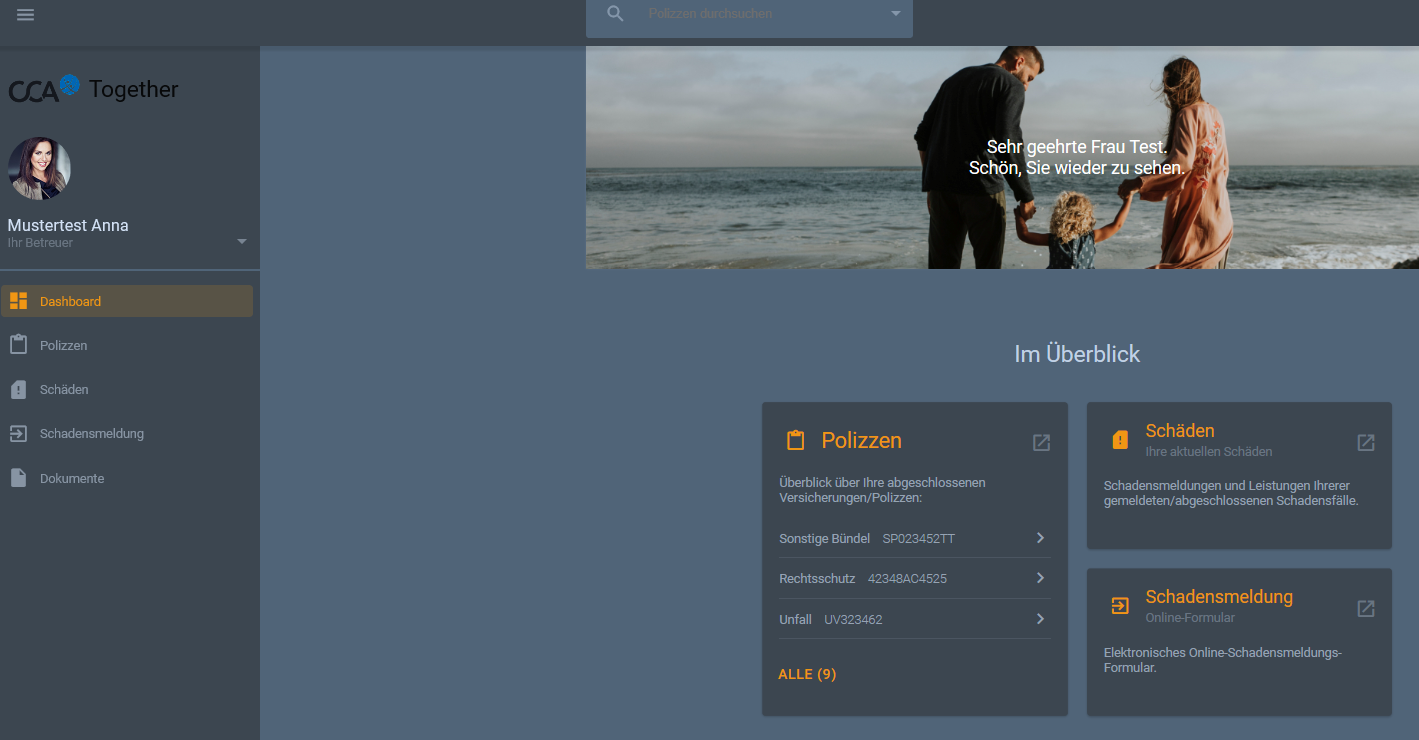Expand the Rechtsschutz 42348AC4525 chevron
1419x740 pixels.
click(1040, 578)
